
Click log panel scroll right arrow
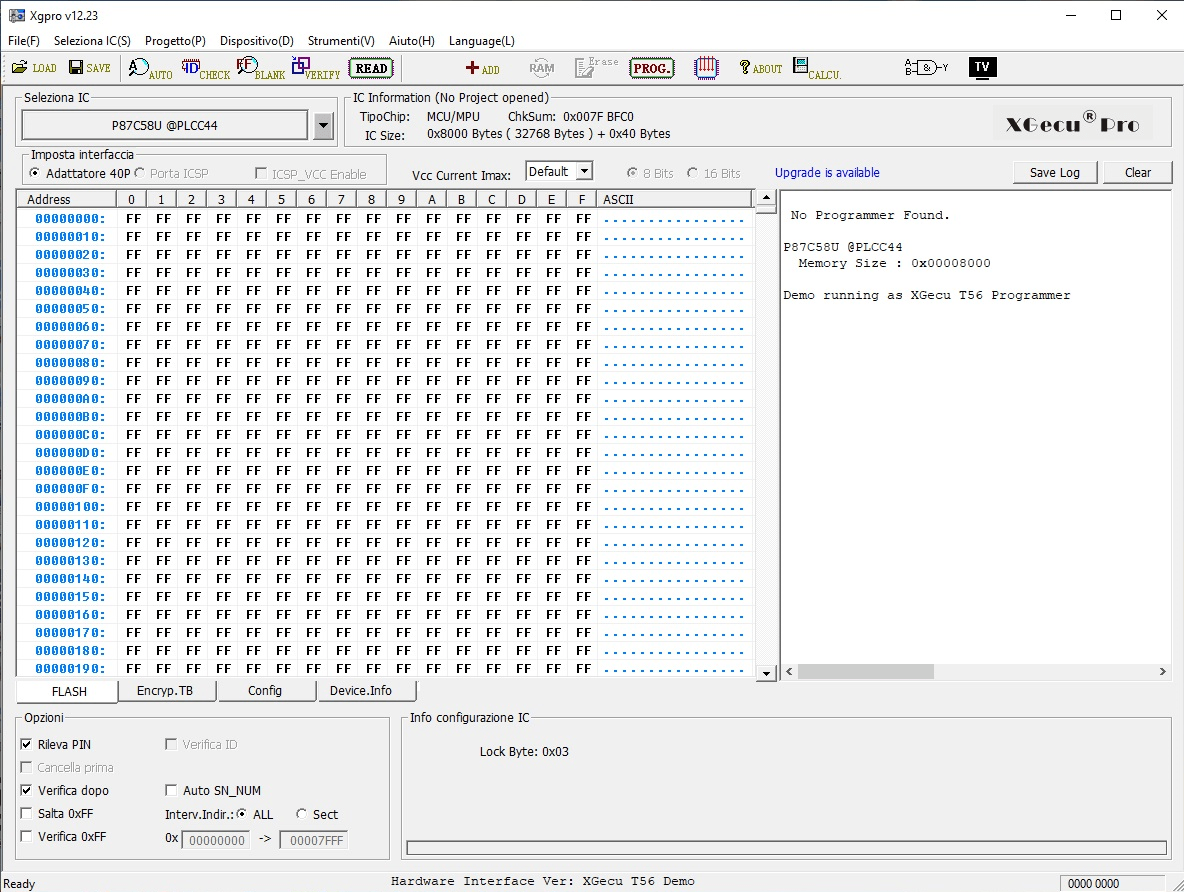[x=1162, y=671]
